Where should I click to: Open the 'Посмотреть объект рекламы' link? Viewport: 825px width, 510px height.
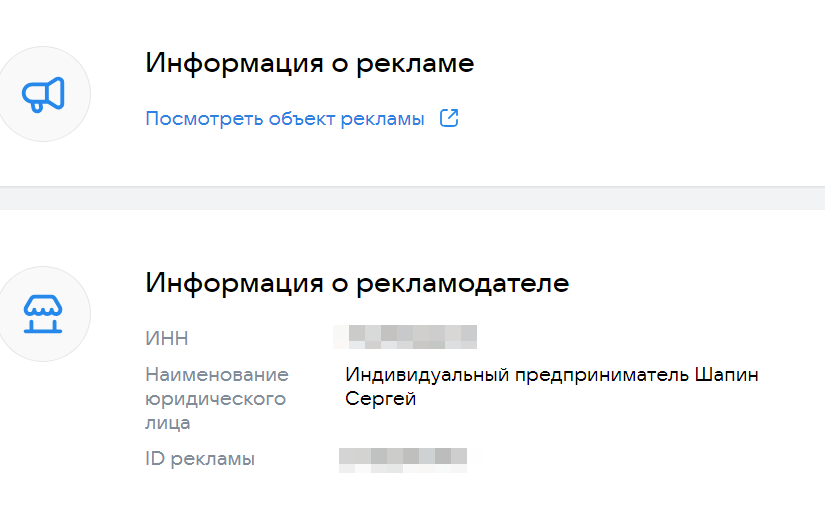click(x=285, y=119)
